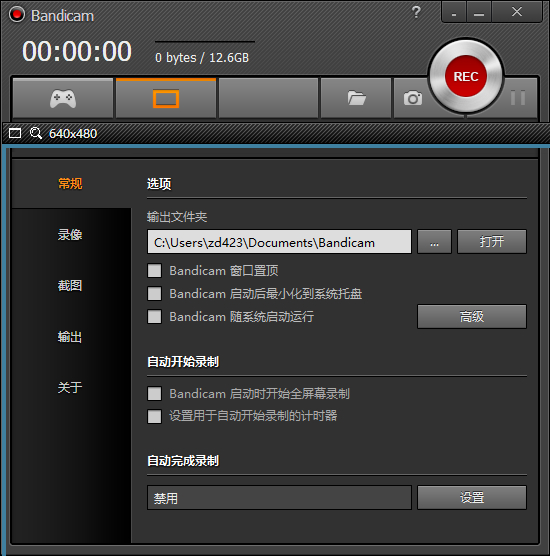Open the 输出 settings tab

pos(70,337)
